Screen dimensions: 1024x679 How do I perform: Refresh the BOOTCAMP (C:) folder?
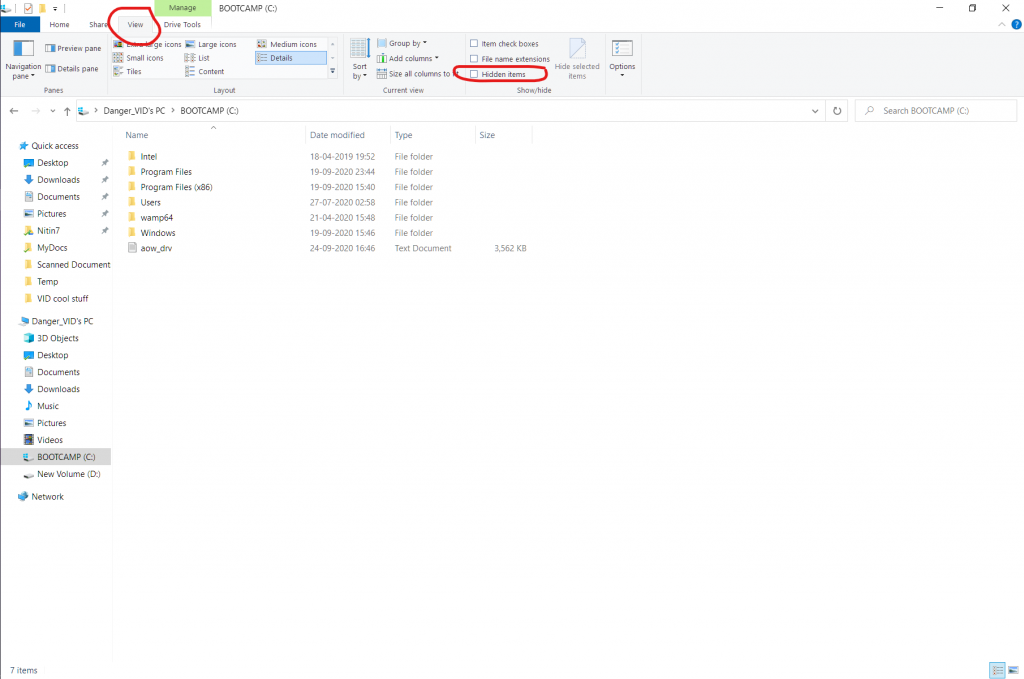837,111
